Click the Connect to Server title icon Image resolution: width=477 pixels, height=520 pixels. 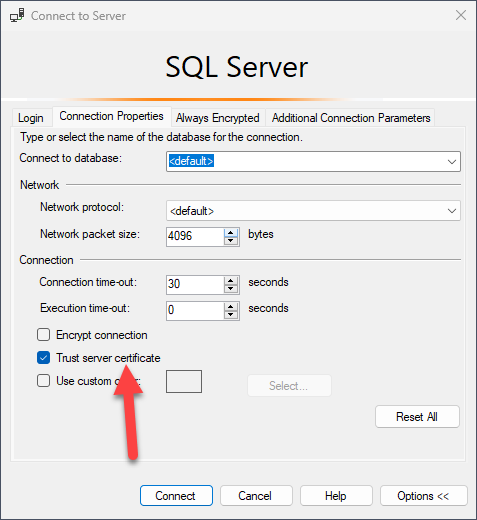pos(17,15)
